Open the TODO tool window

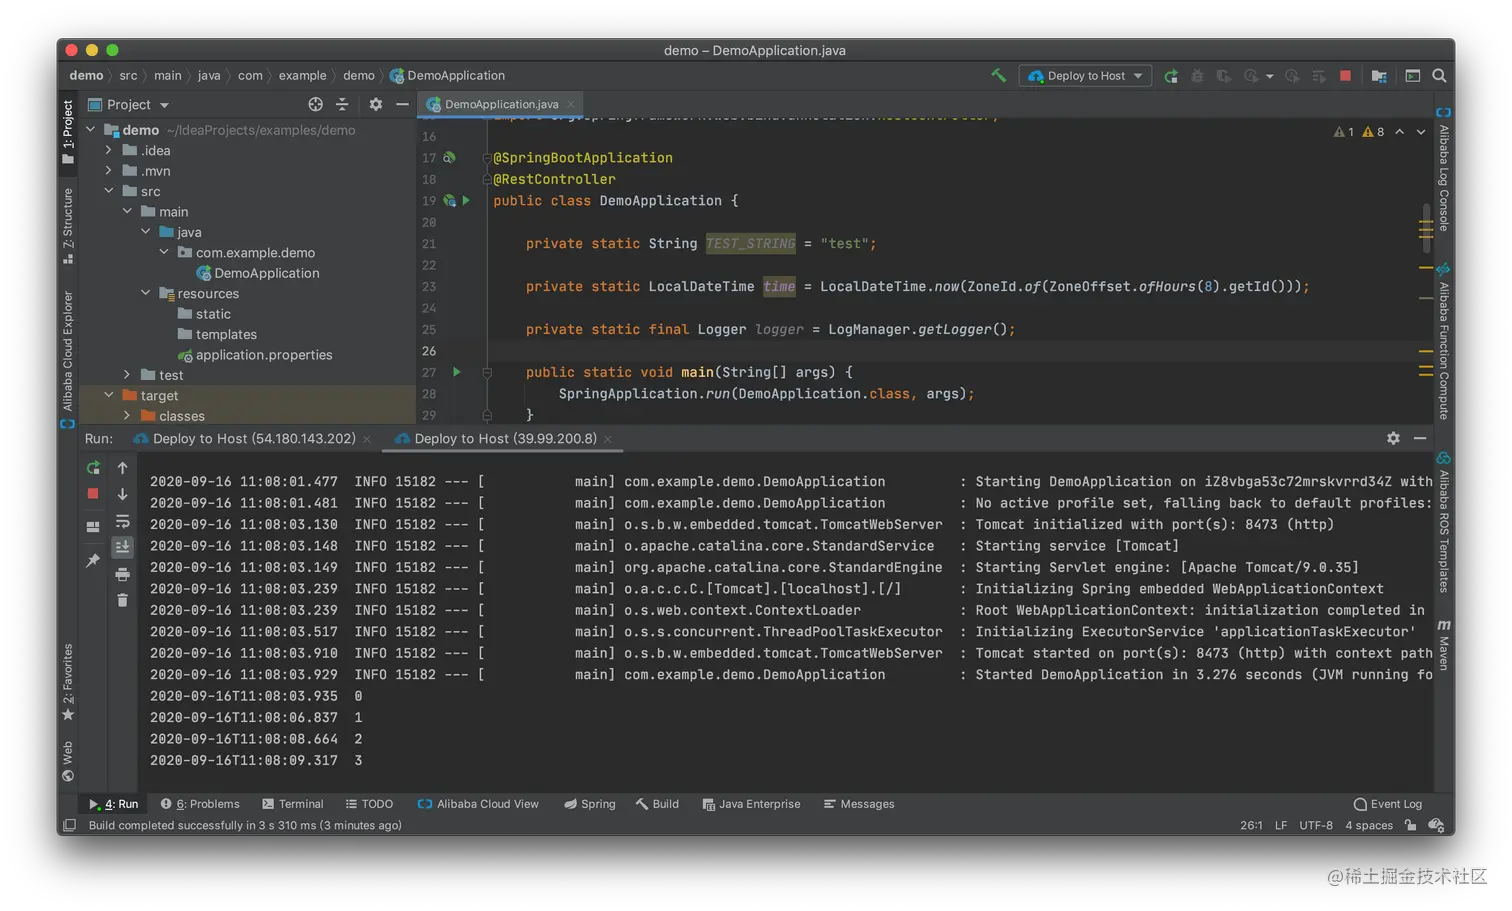(369, 804)
